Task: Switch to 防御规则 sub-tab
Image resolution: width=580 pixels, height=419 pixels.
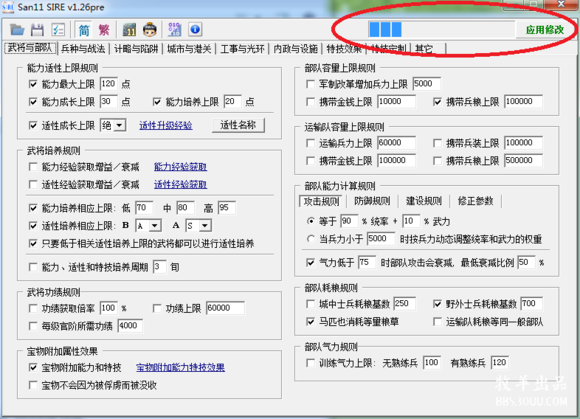Action: click(x=372, y=201)
